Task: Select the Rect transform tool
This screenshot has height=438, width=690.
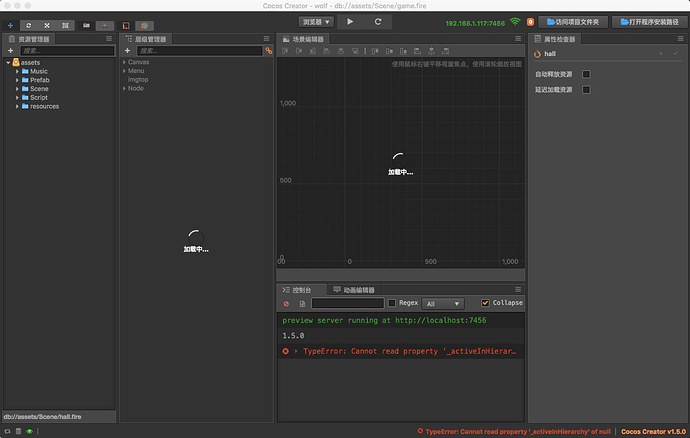Action: (65, 26)
